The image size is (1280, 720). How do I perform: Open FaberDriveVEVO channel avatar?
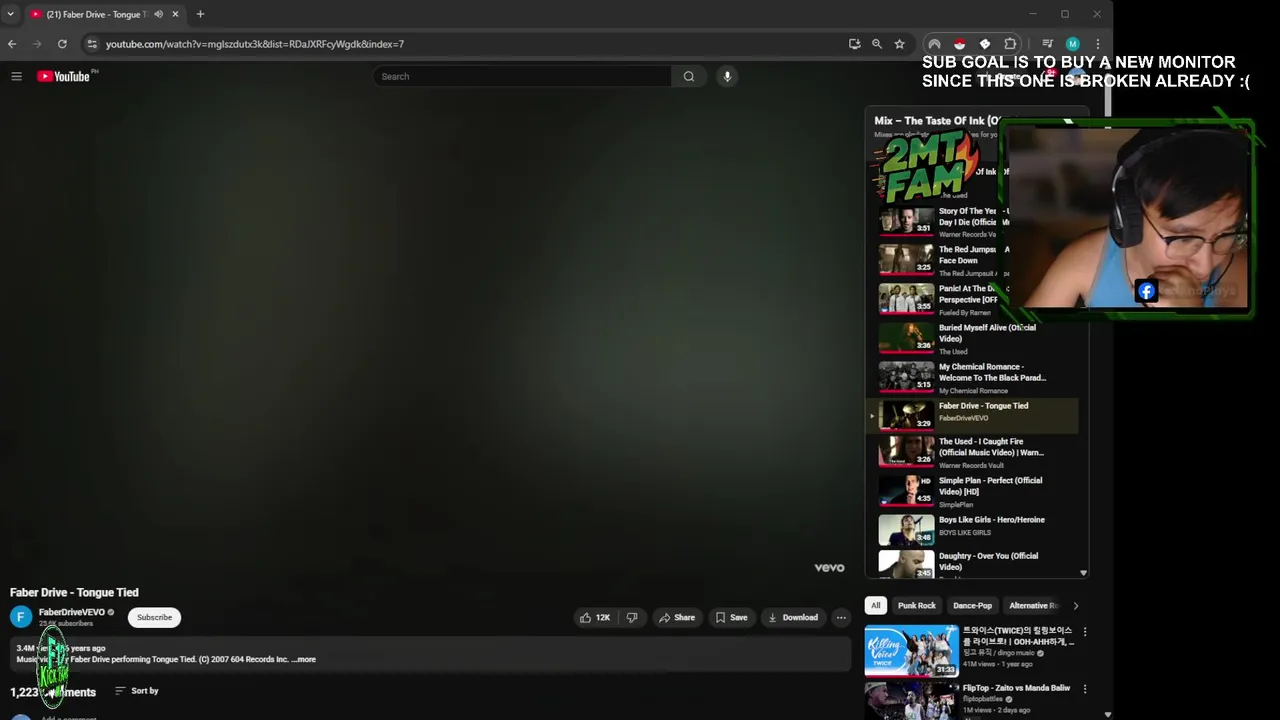(x=20, y=617)
